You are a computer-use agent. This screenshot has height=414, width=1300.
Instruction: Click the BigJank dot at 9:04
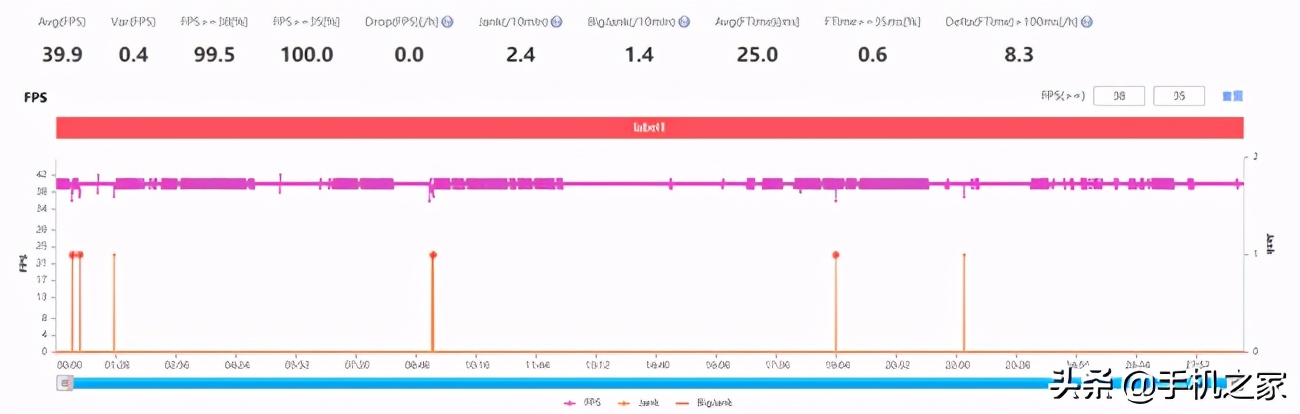click(x=836, y=255)
